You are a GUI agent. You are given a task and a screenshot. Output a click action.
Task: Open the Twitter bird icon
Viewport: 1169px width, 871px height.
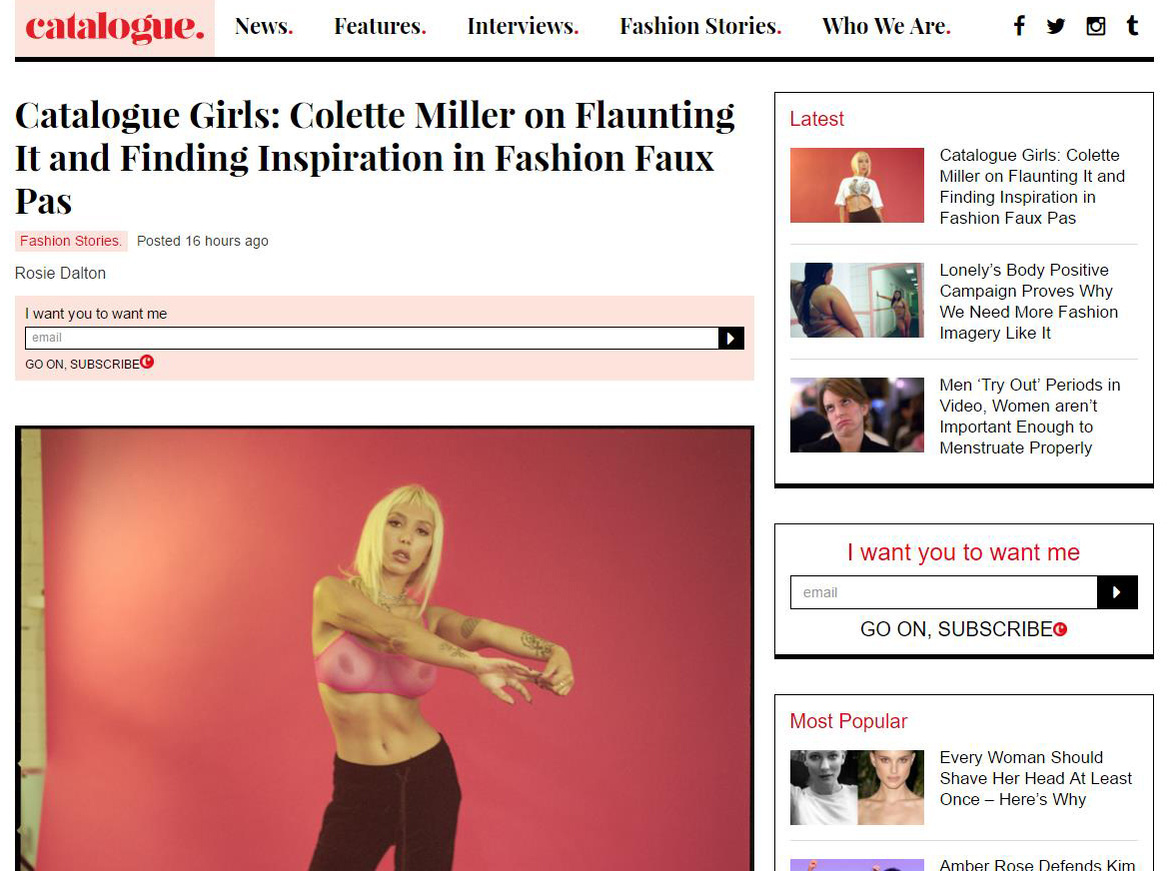1056,27
